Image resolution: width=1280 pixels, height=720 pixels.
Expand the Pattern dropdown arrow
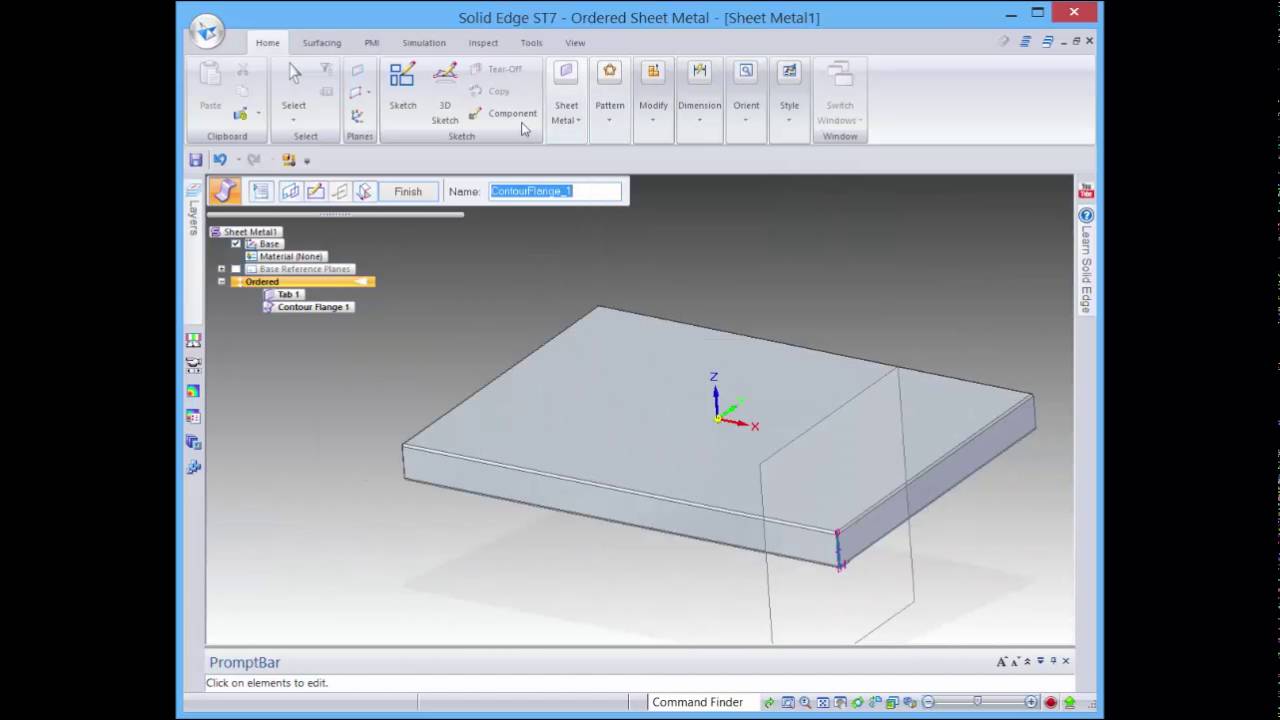pos(610,120)
